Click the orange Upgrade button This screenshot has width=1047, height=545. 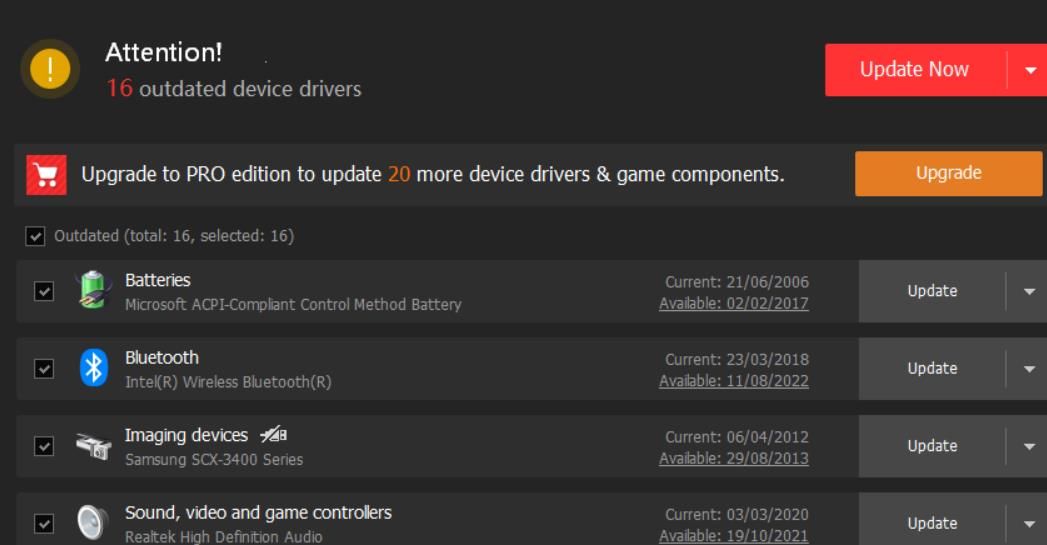948,173
